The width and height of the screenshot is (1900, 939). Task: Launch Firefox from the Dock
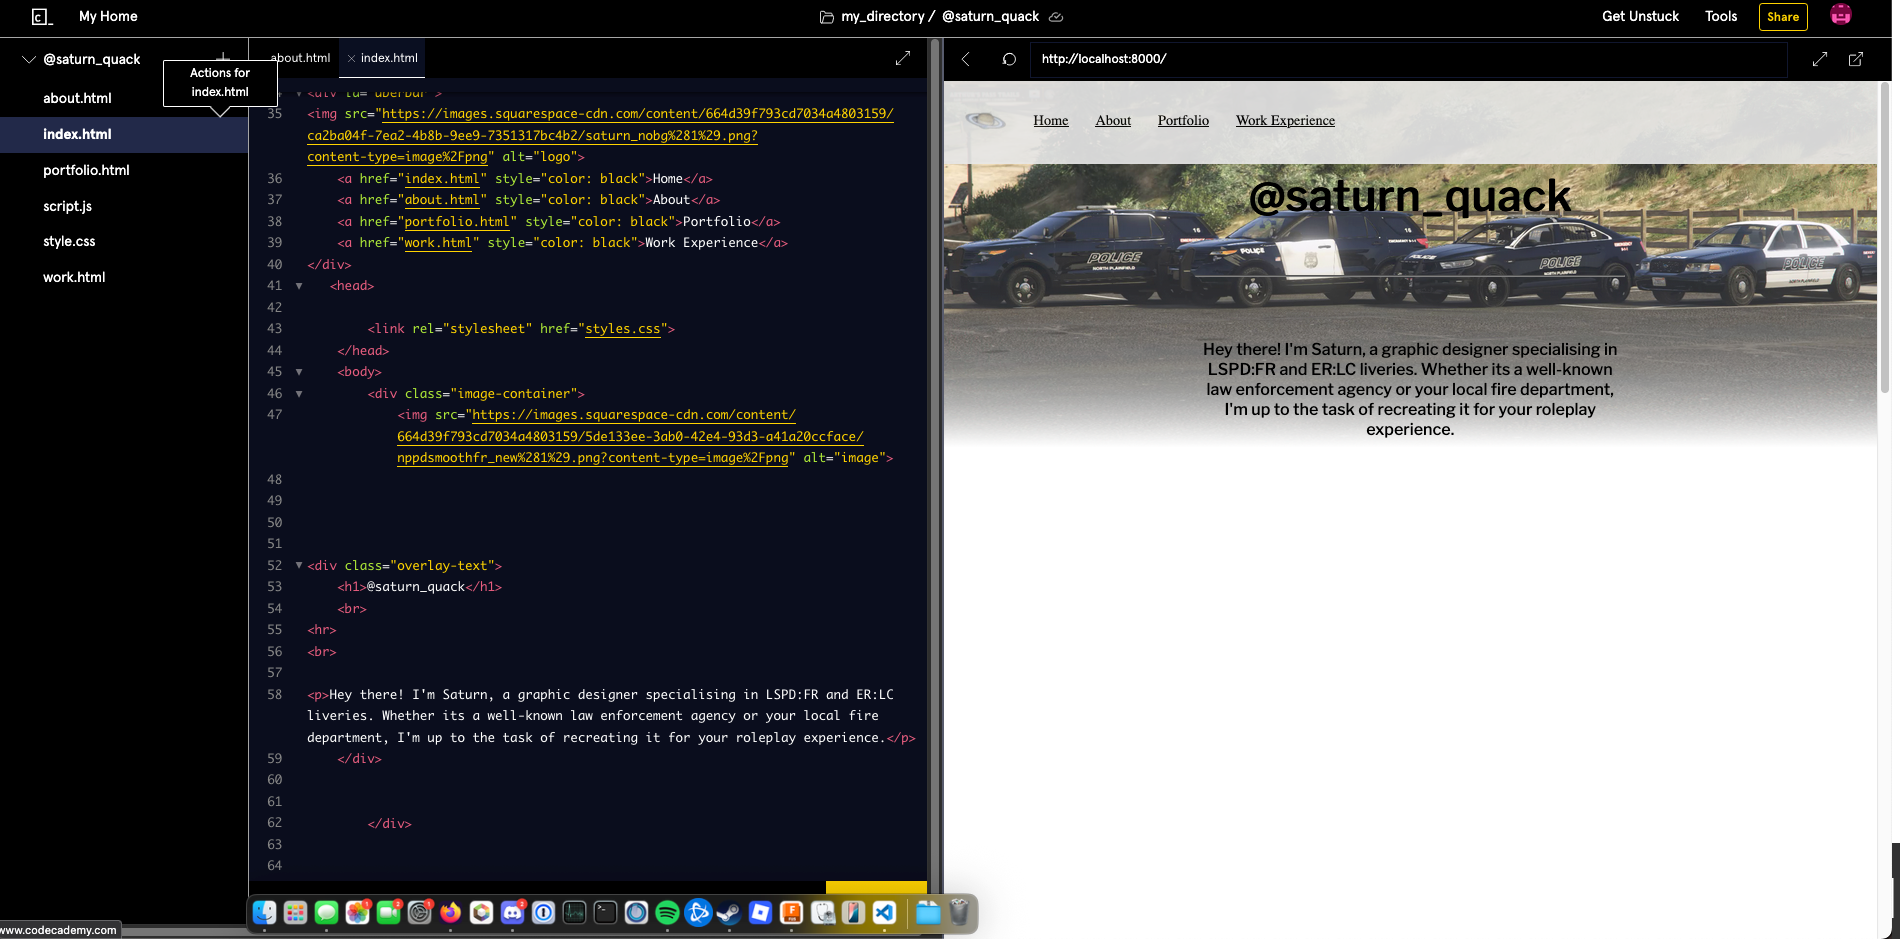pyautogui.click(x=450, y=912)
